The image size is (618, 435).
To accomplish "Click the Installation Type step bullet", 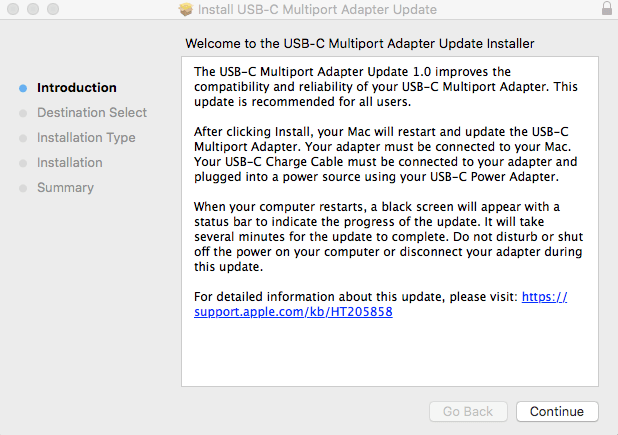I will [x=23, y=138].
